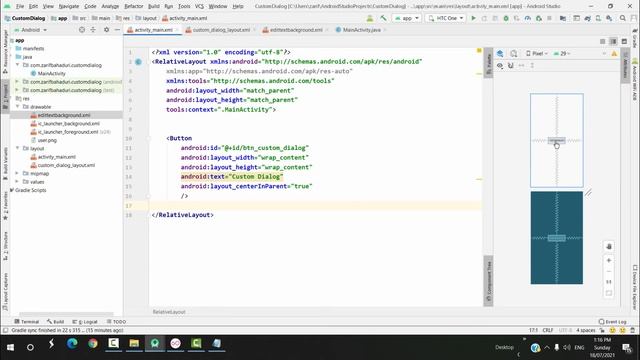Collapse the layout folder
The height and width of the screenshot is (360, 640).
18,148
